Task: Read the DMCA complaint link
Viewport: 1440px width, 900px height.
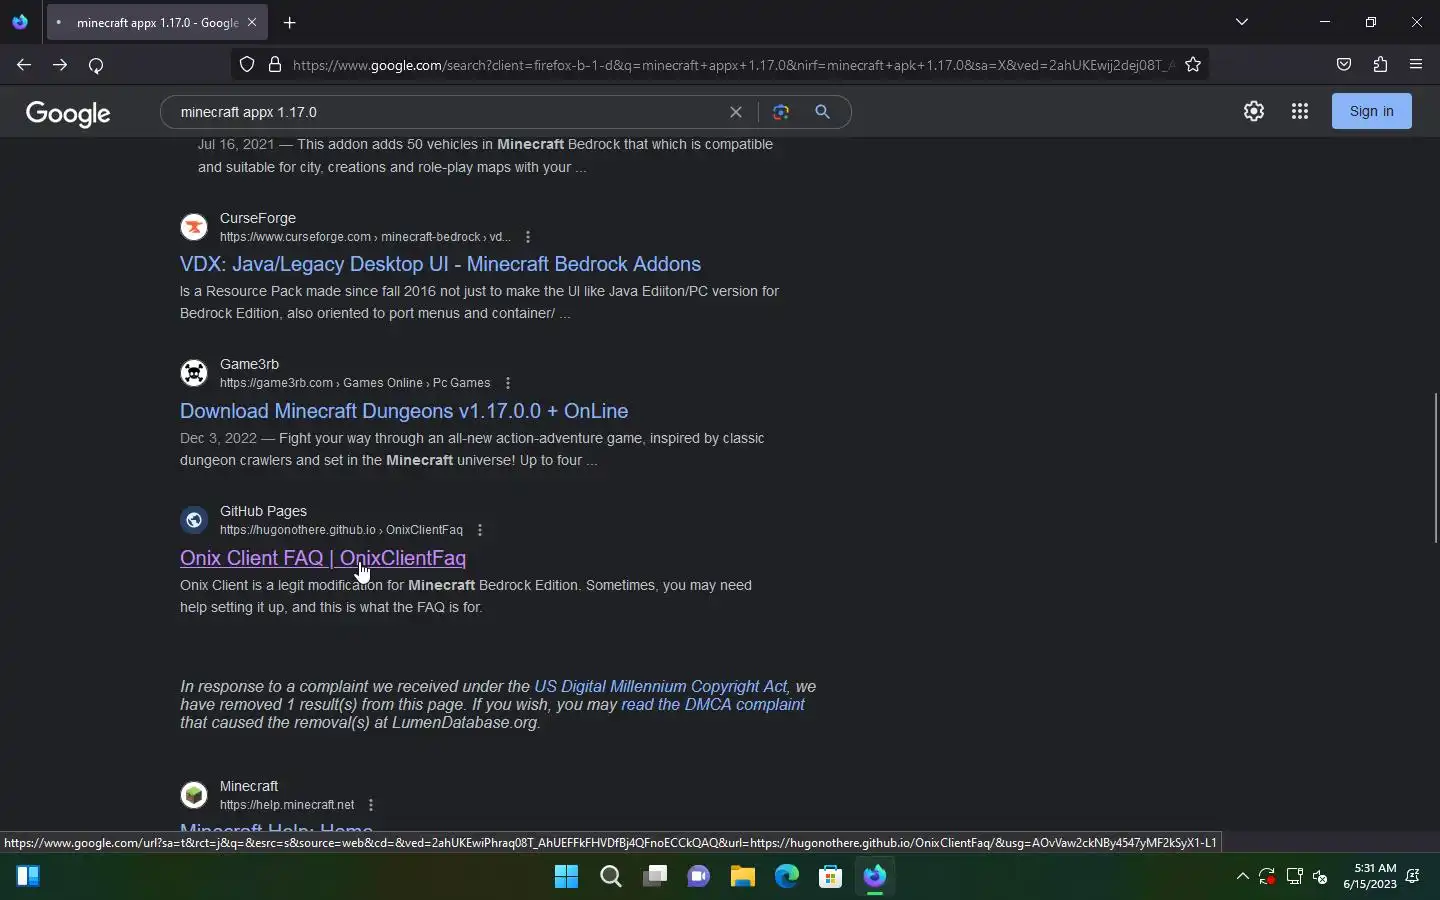Action: [713, 704]
